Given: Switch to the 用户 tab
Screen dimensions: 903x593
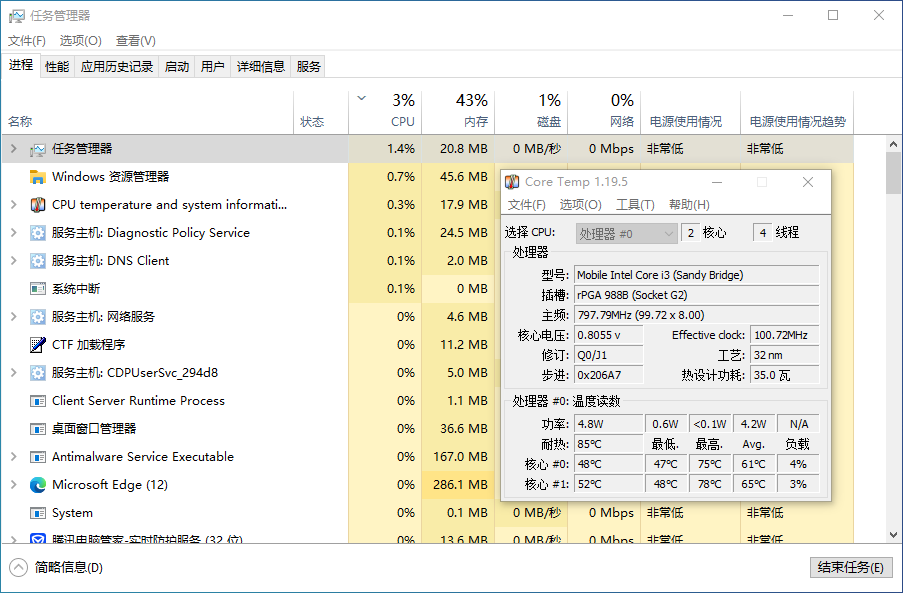Looking at the screenshot, I should (x=213, y=67).
